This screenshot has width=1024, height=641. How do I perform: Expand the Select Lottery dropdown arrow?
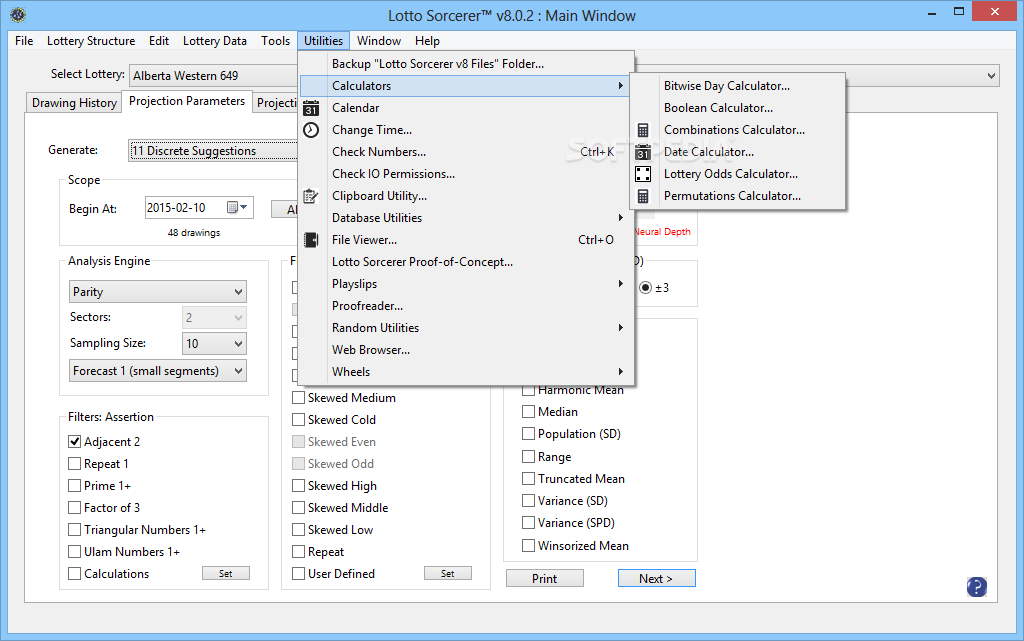(x=991, y=76)
